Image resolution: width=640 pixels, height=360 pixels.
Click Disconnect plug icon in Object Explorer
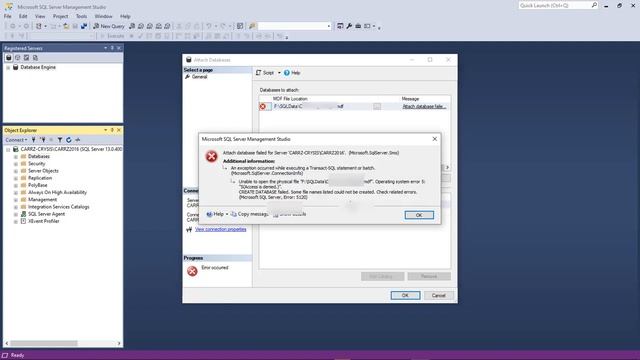coord(42,140)
